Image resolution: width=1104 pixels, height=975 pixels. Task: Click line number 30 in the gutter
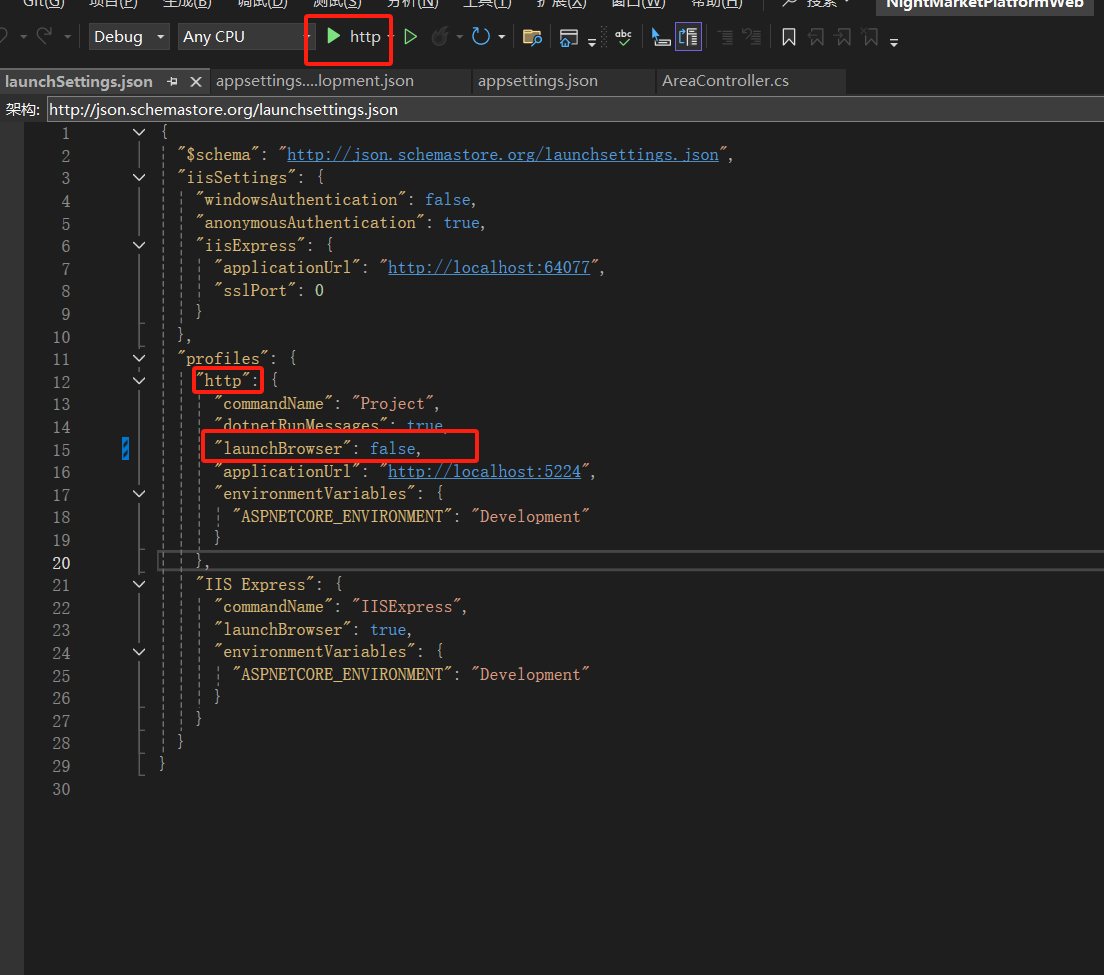(x=61, y=789)
